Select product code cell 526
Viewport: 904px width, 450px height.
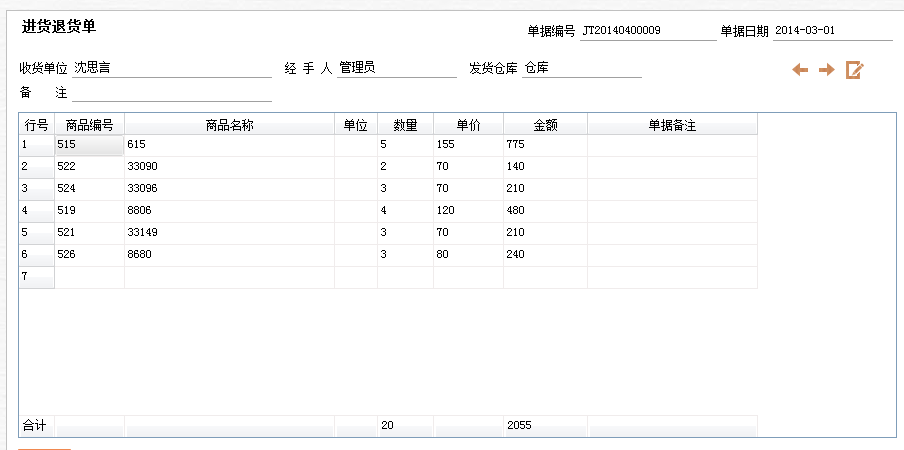pos(89,255)
